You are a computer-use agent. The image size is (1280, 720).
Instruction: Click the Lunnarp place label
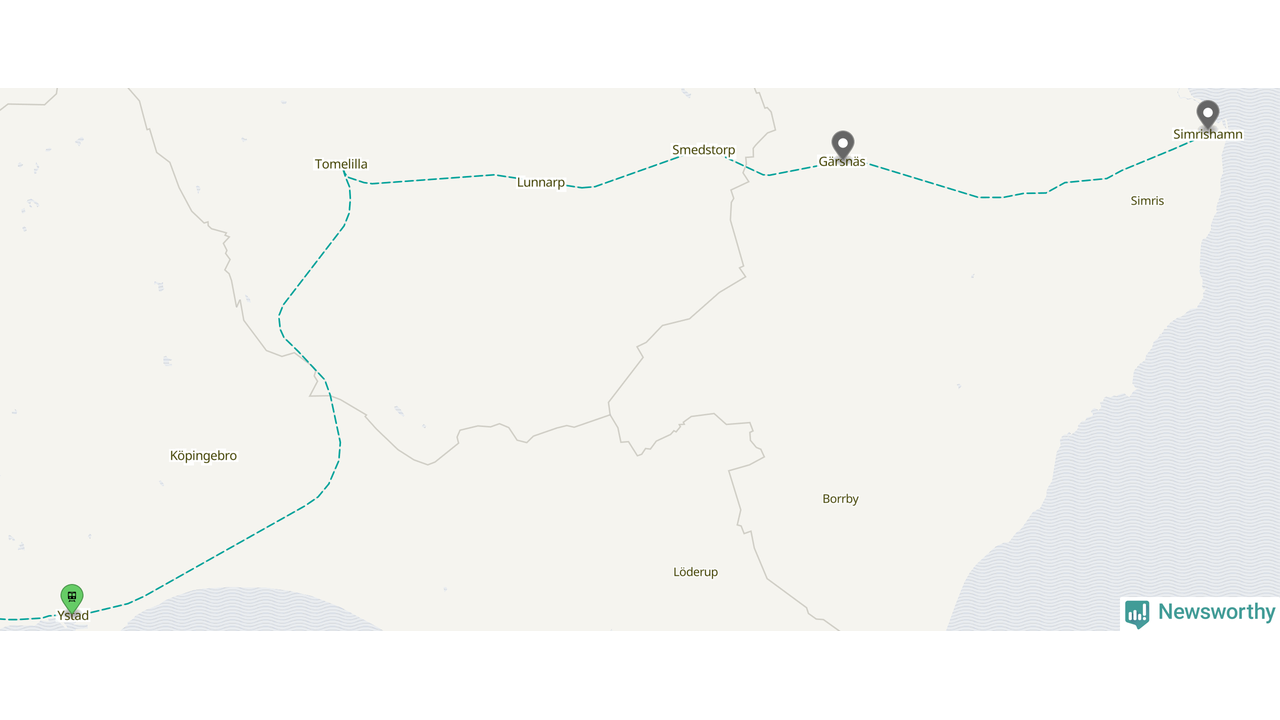[541, 182]
